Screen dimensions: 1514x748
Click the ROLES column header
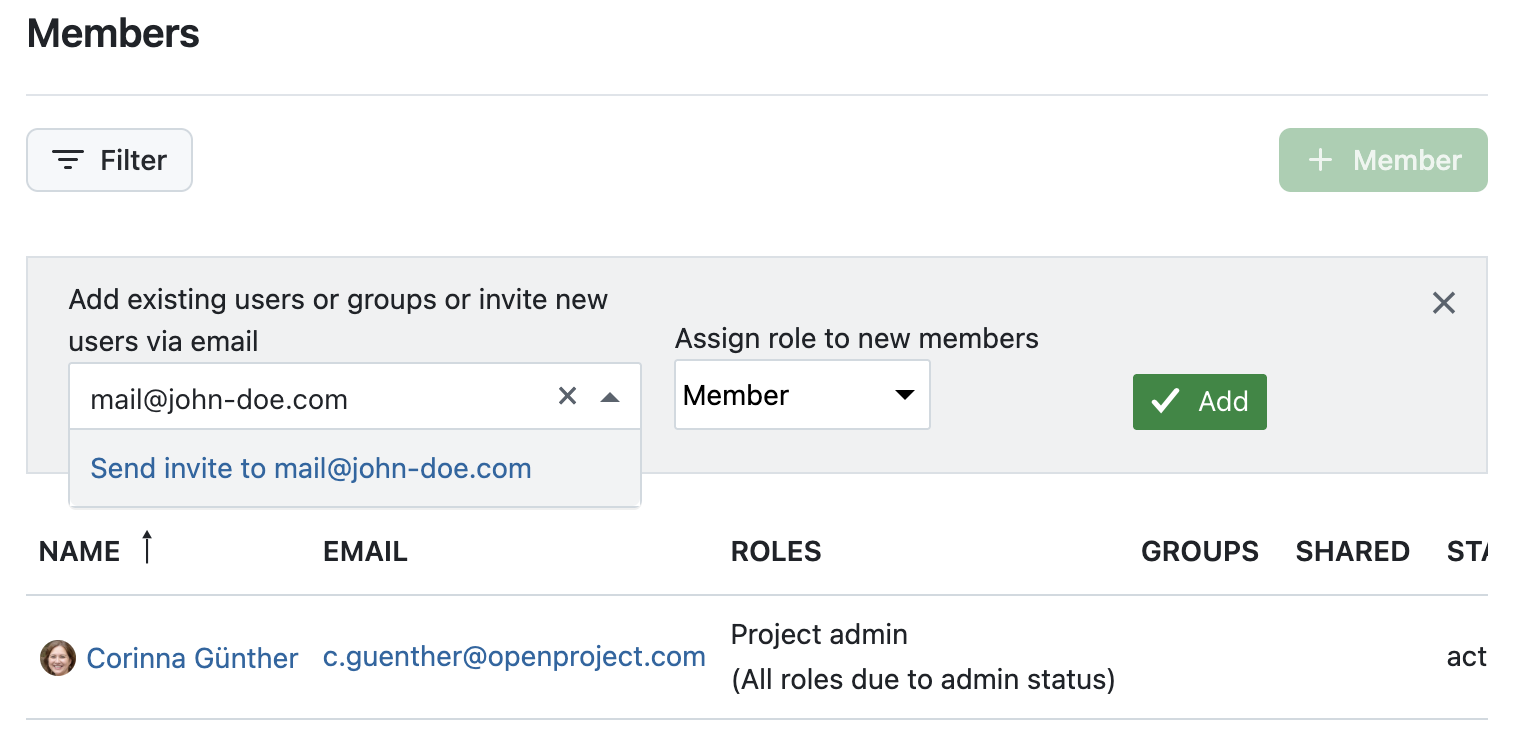point(776,551)
